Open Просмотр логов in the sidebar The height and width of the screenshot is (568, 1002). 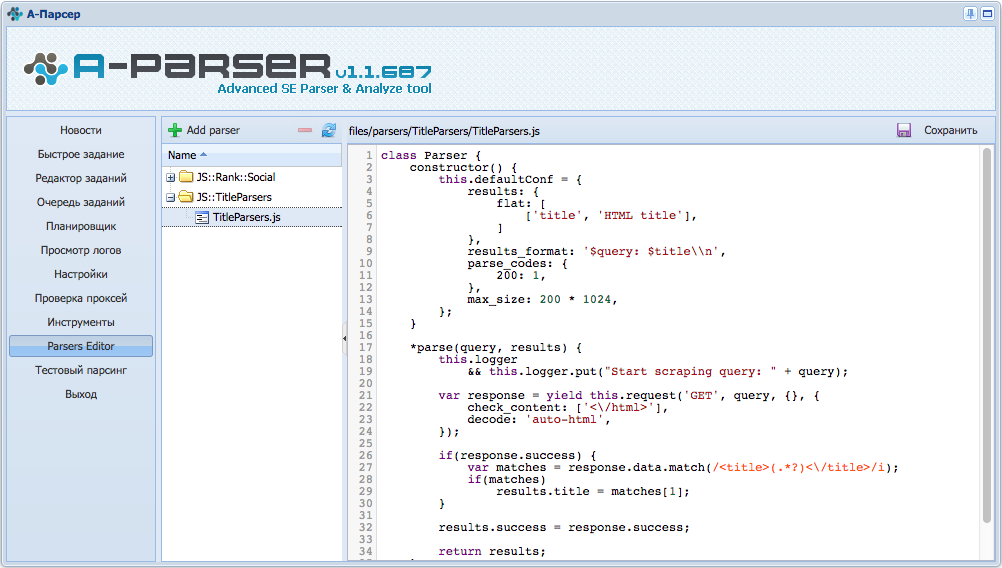click(81, 250)
